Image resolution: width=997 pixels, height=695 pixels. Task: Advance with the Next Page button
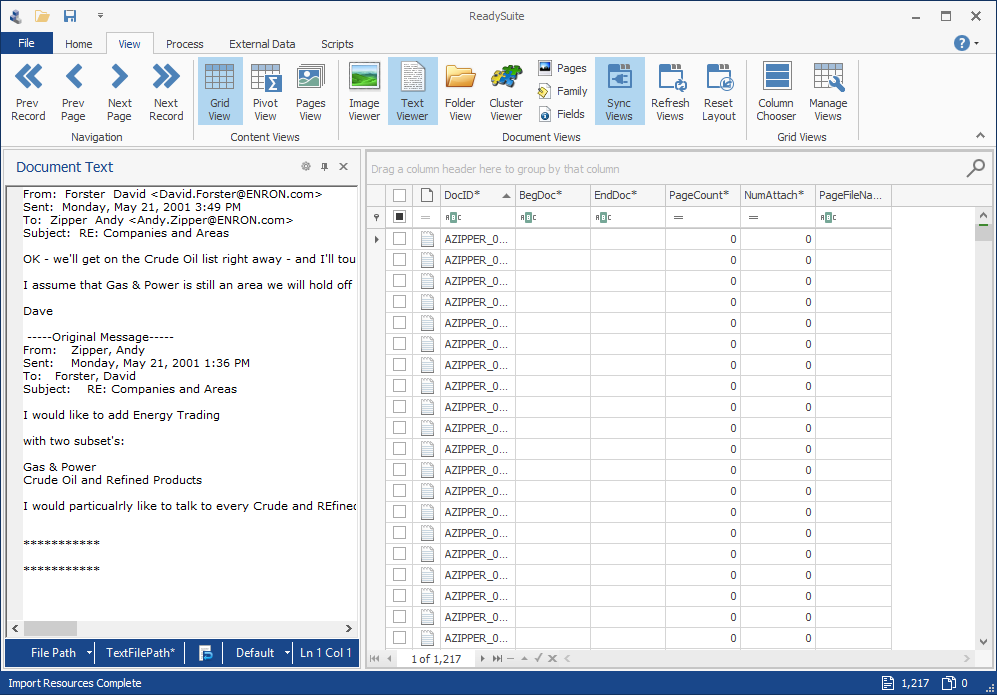119,92
